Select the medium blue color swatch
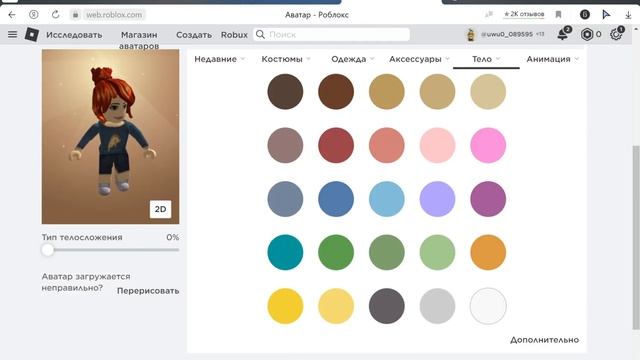640x360 pixels. click(336, 199)
